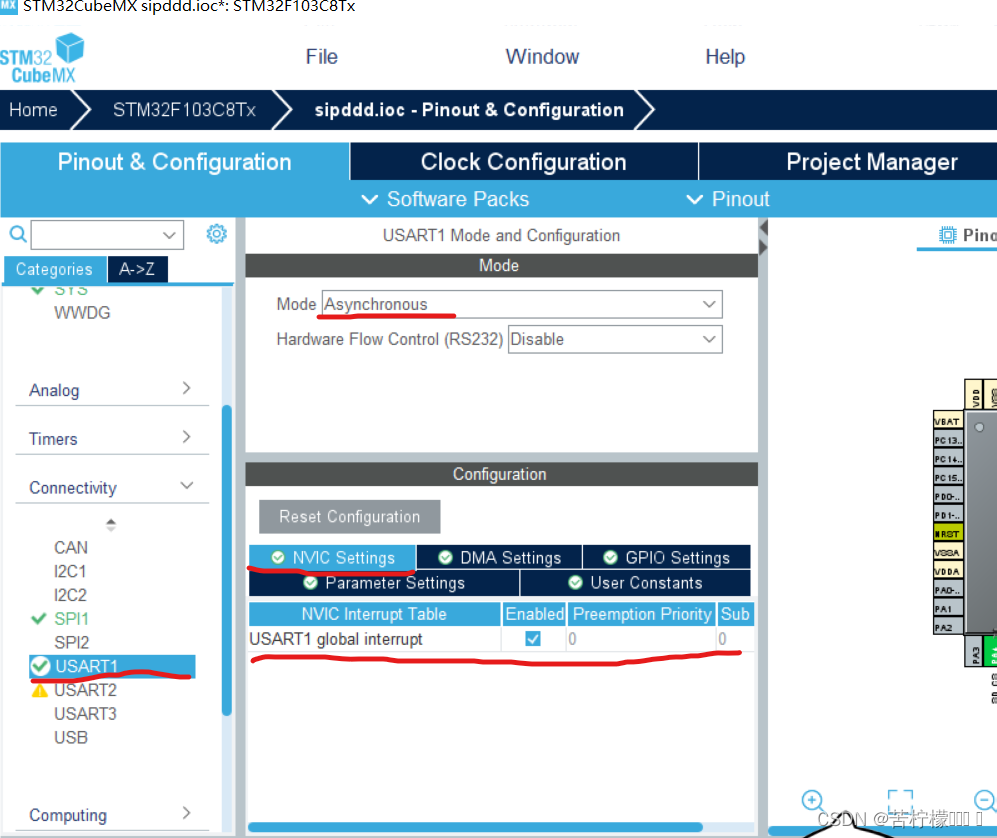This screenshot has width=997, height=838.
Task: Open the Help menu
Action: click(x=725, y=57)
